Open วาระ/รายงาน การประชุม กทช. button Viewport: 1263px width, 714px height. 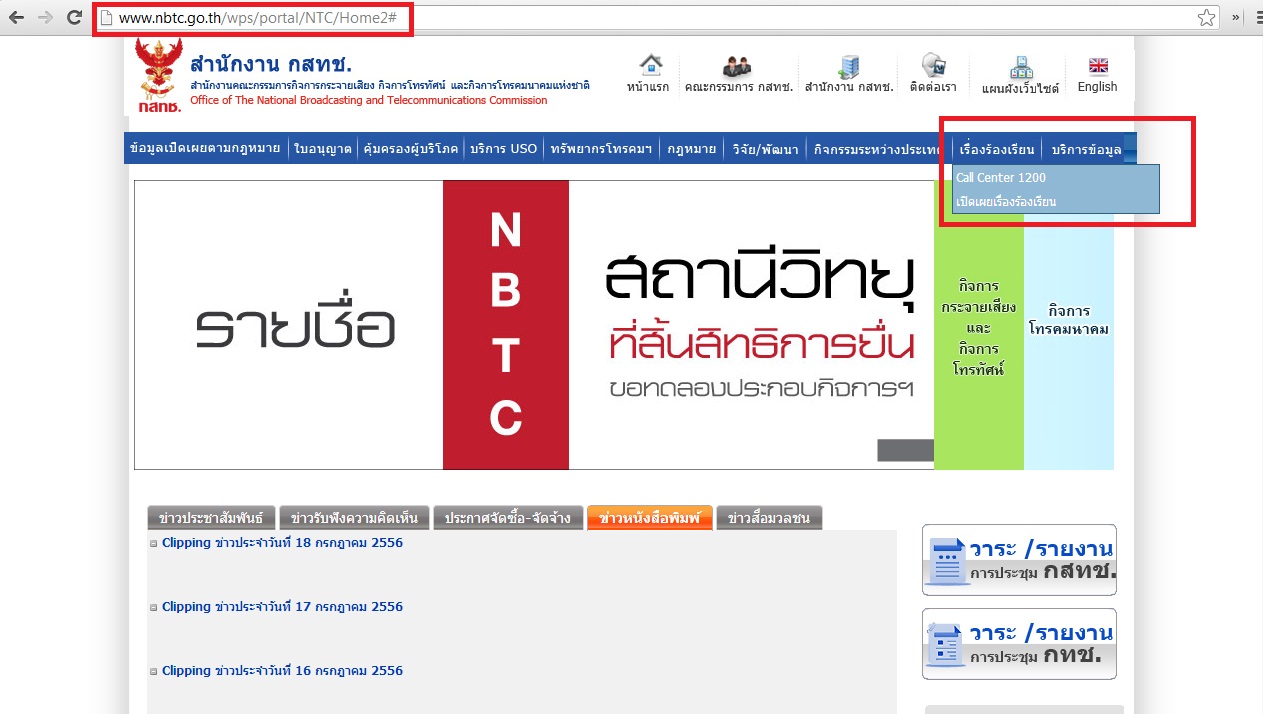click(x=1019, y=644)
